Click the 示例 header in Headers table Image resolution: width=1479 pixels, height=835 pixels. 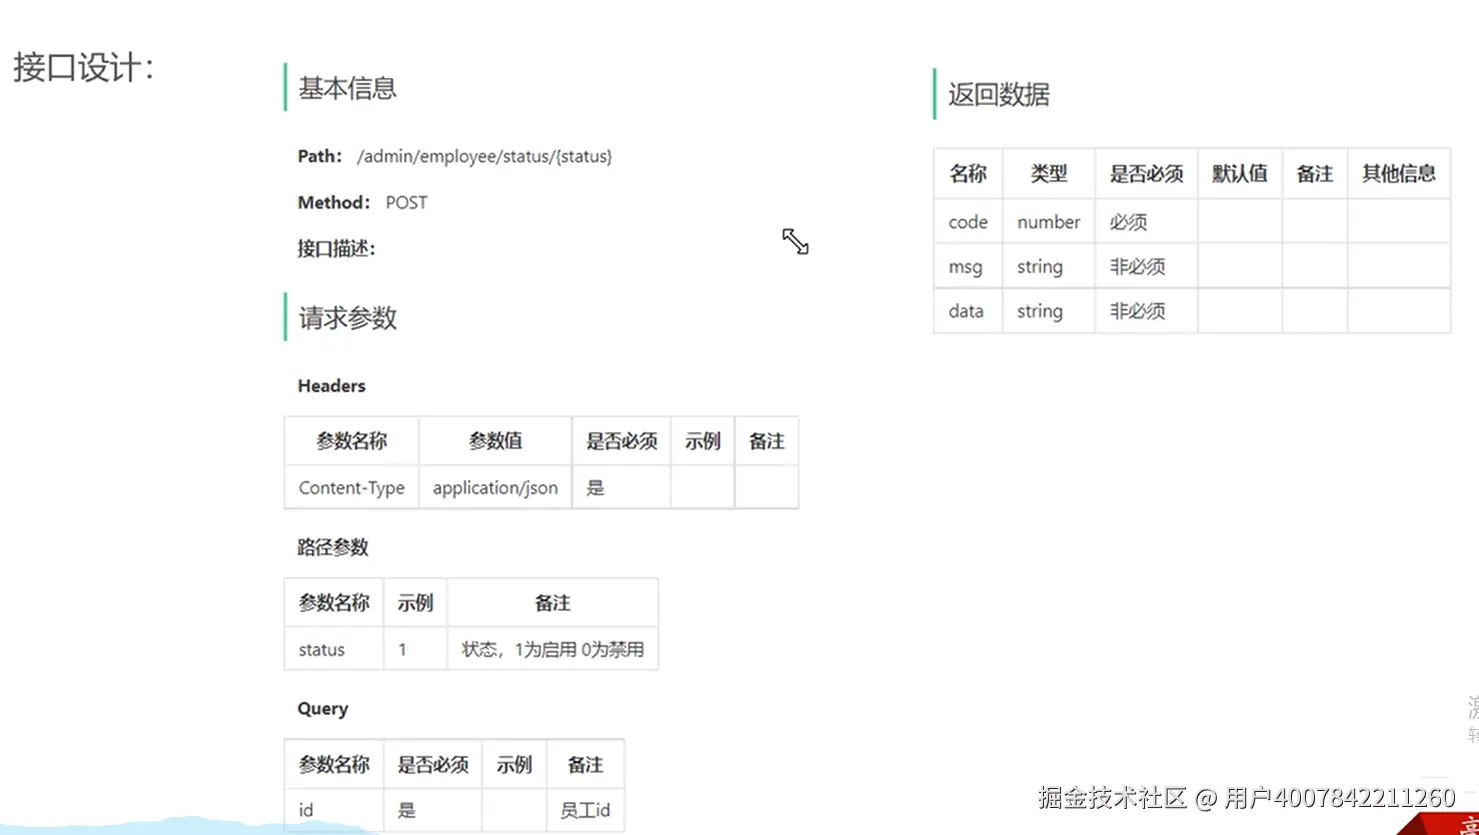(702, 441)
